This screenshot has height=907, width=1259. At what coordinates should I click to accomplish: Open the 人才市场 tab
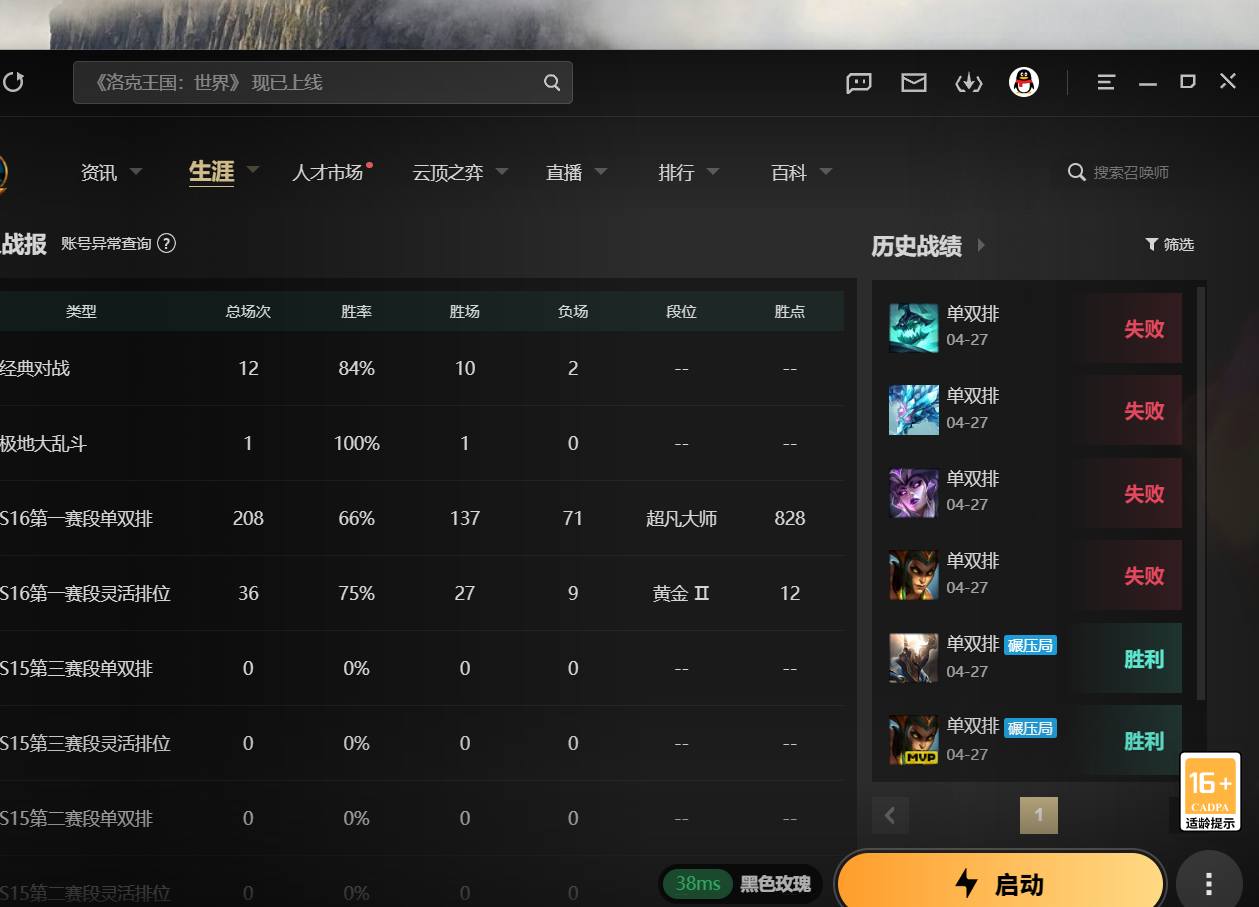[327, 172]
